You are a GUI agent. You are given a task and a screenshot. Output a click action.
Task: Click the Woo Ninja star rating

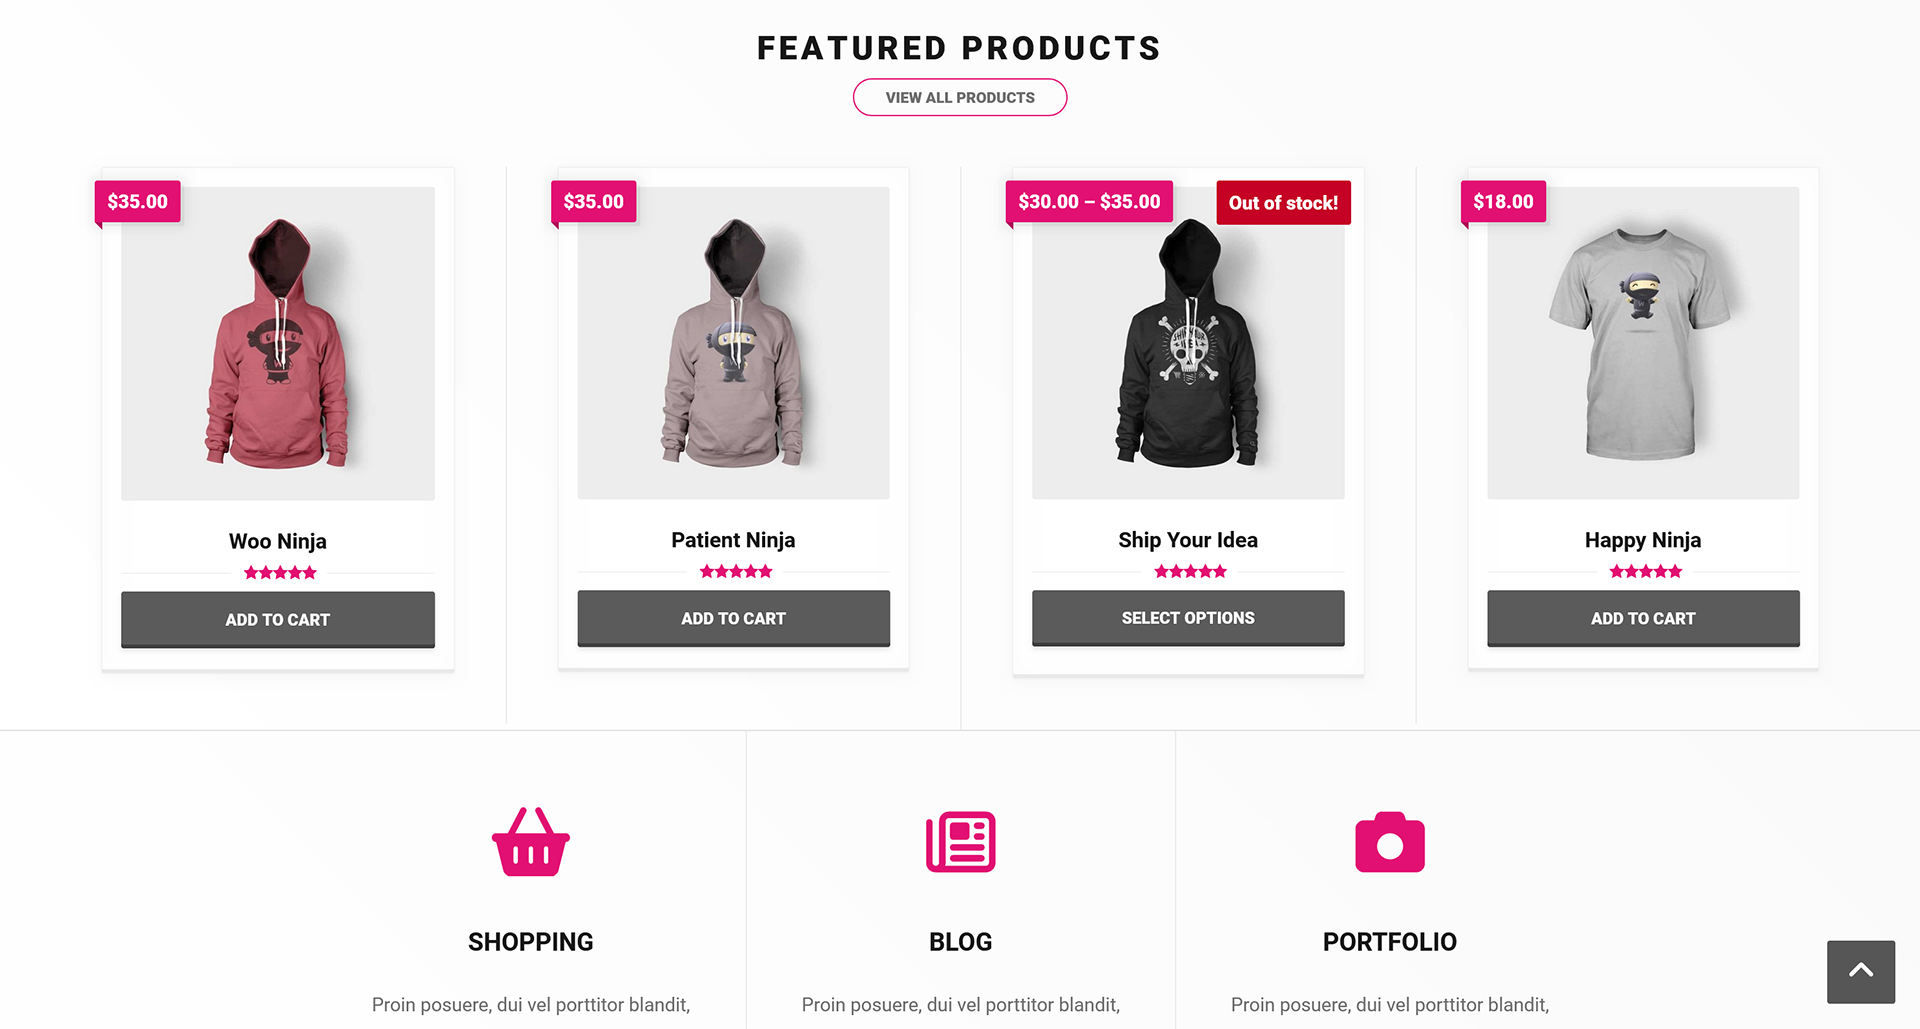click(280, 573)
